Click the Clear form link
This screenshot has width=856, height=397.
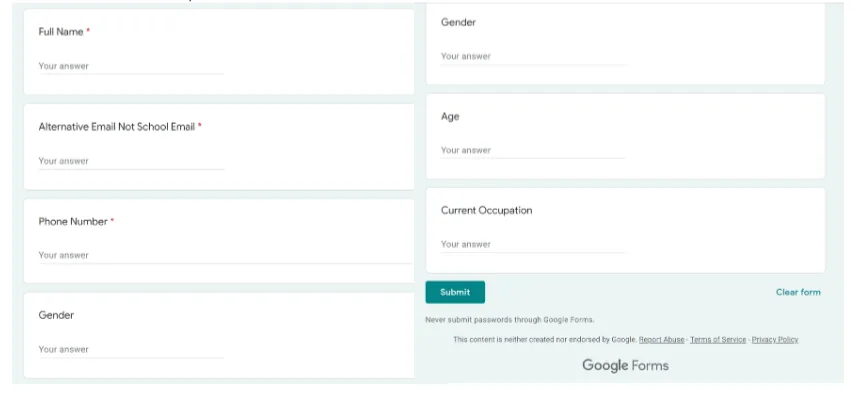798,292
